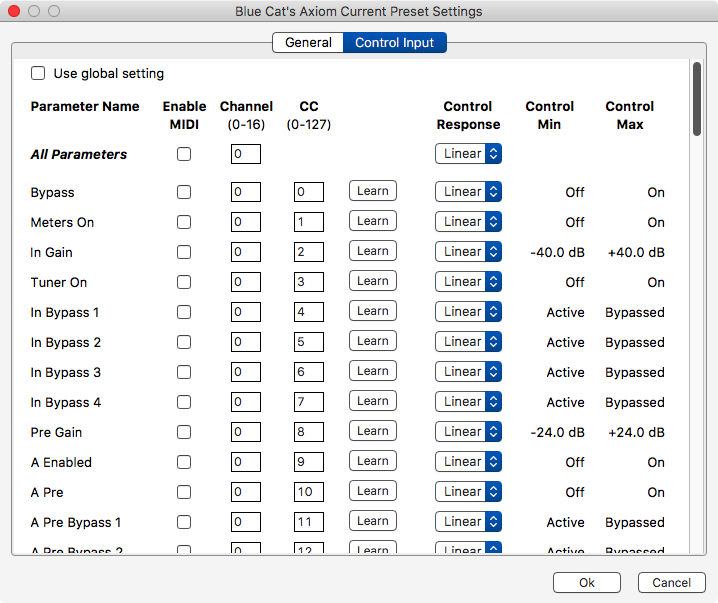Screen dimensions: 718x603
Task: Open Control Response for A Enabled
Action: (468, 462)
